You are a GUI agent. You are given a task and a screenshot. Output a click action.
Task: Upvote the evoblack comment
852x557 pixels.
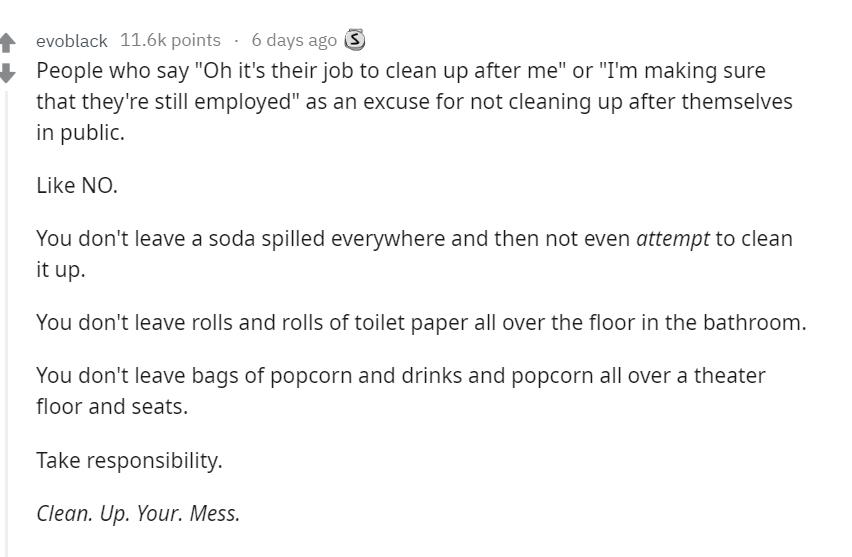(7, 43)
